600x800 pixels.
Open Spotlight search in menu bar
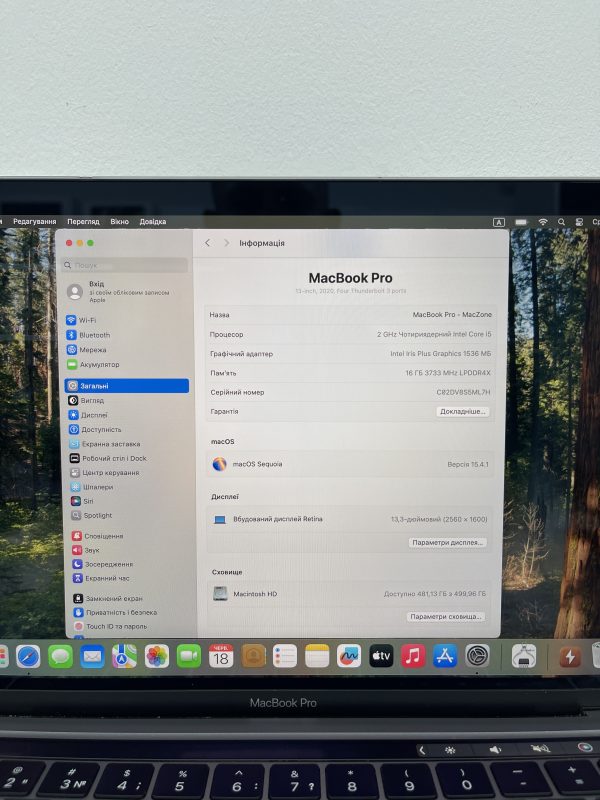[561, 222]
